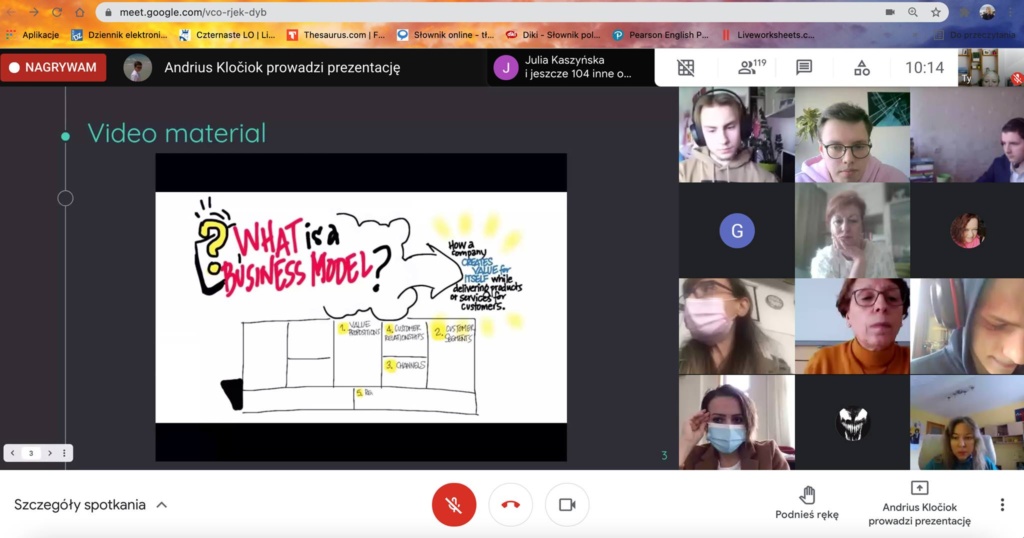Open Andrius Kločiok prowadzi prezentację presentation button

[x=919, y=503]
